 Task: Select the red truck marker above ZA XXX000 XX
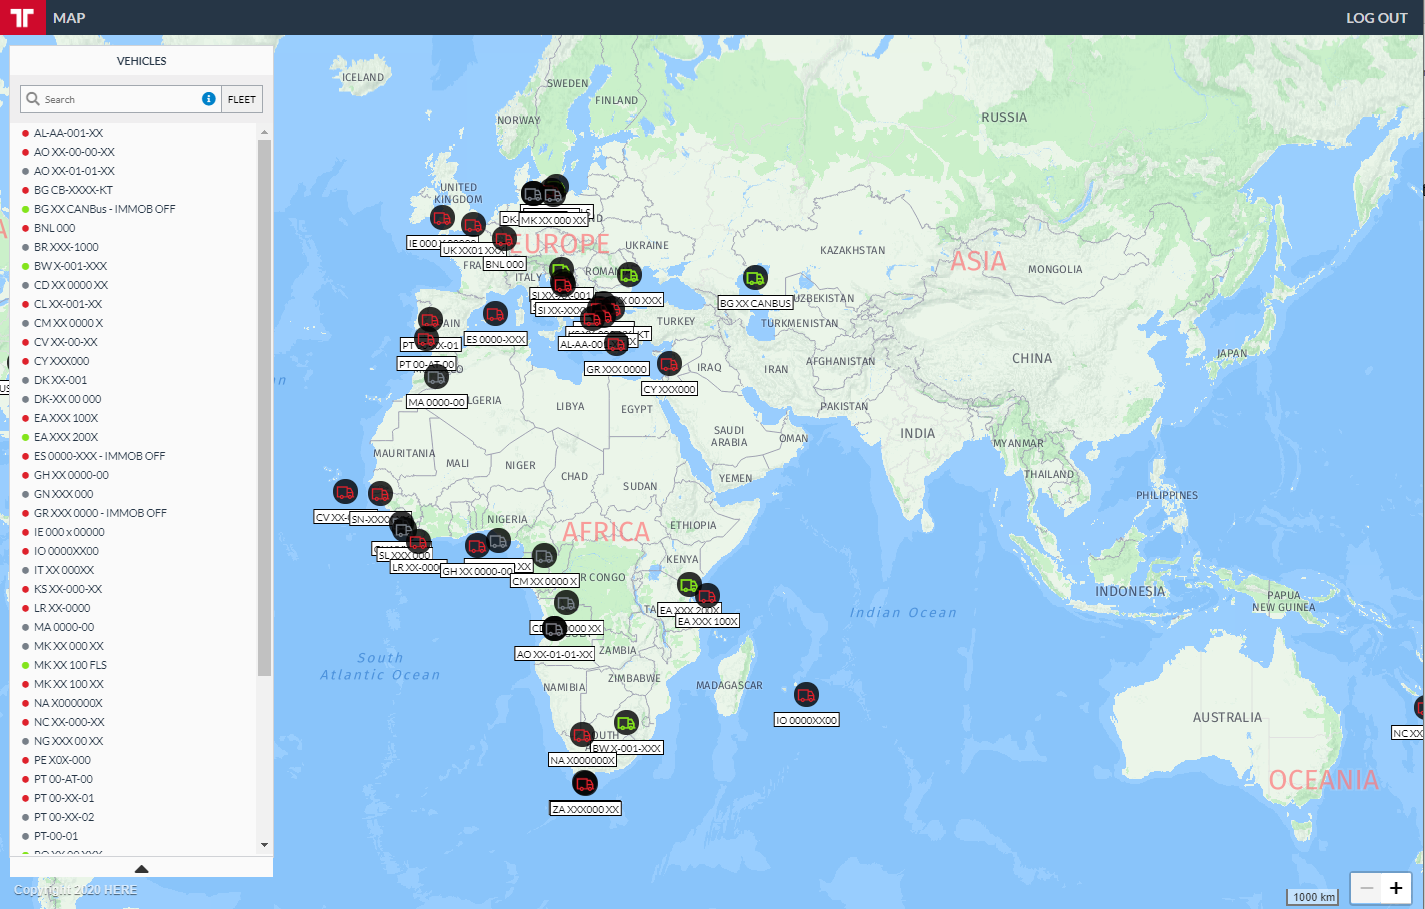pos(585,783)
